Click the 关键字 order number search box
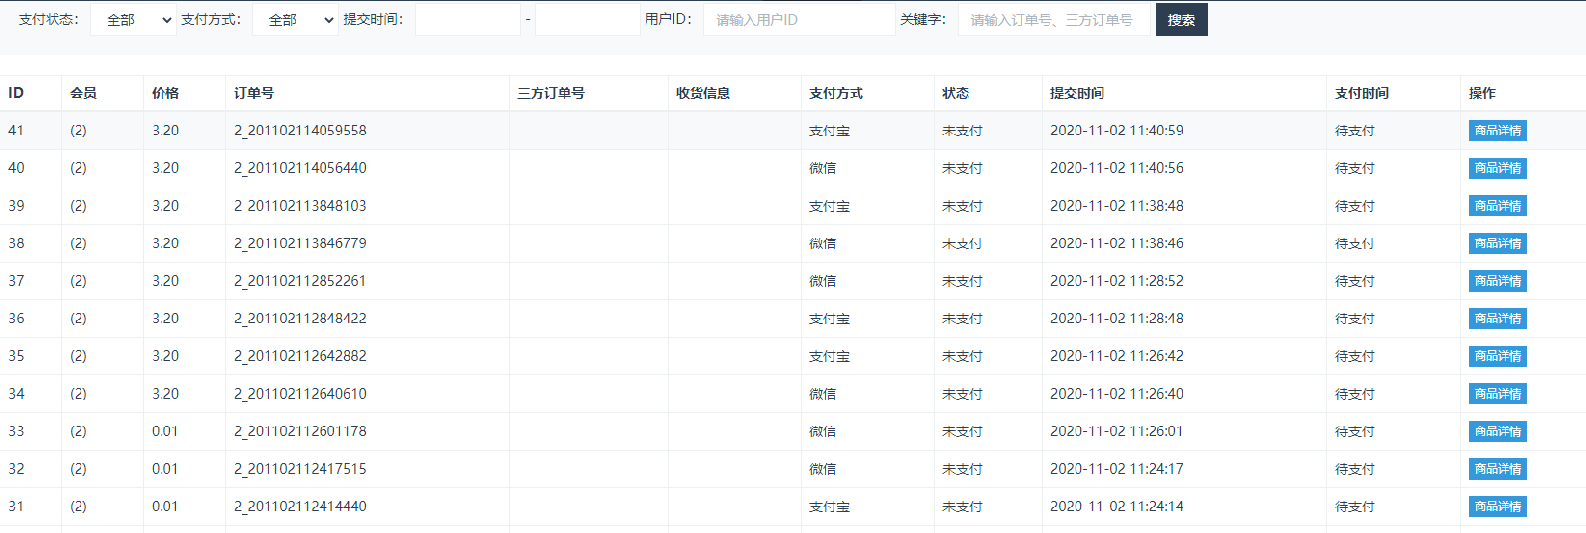Viewport: 1586px width, 533px height. click(x=1052, y=20)
